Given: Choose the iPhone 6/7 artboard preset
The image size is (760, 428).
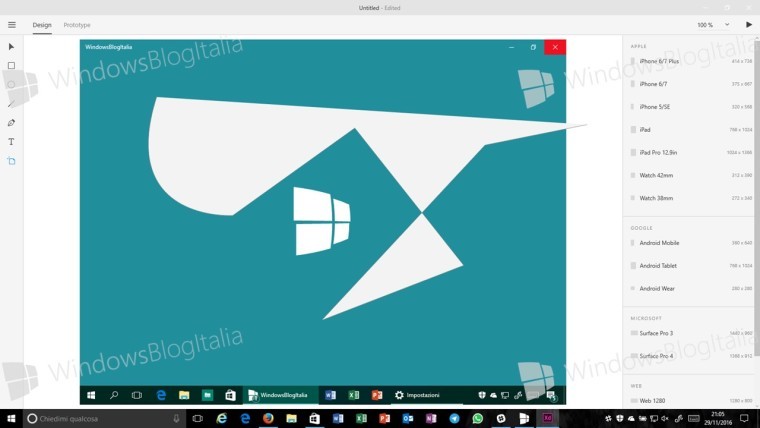Looking at the screenshot, I should (691, 84).
